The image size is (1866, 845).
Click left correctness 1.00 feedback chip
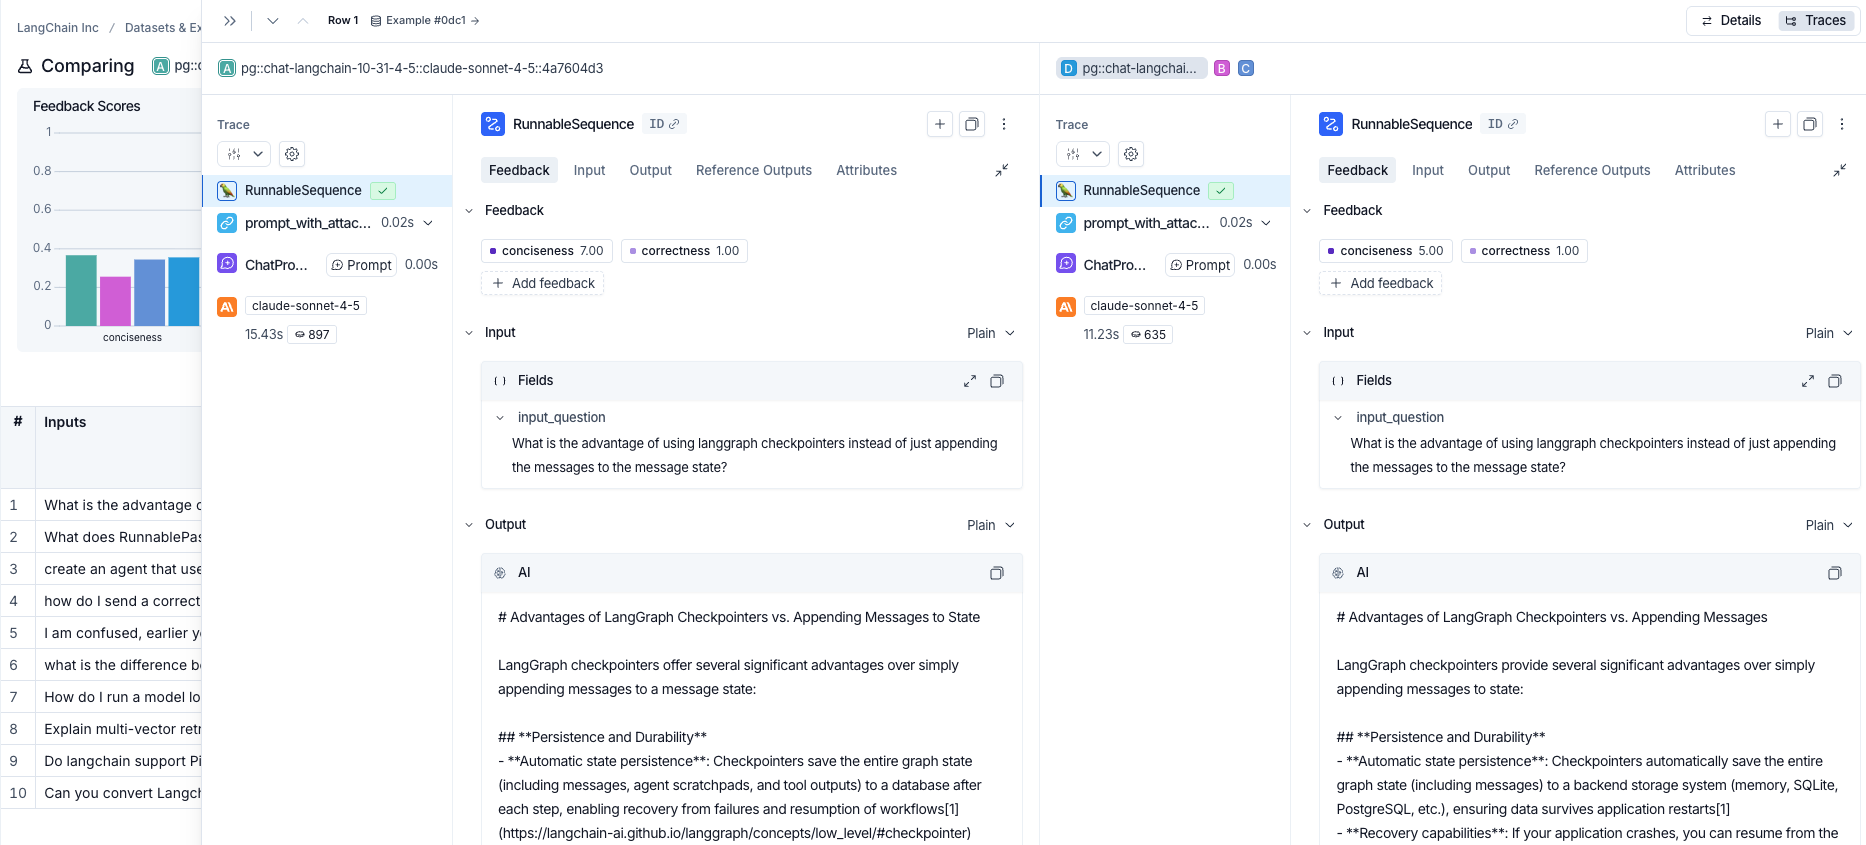[x=684, y=251]
